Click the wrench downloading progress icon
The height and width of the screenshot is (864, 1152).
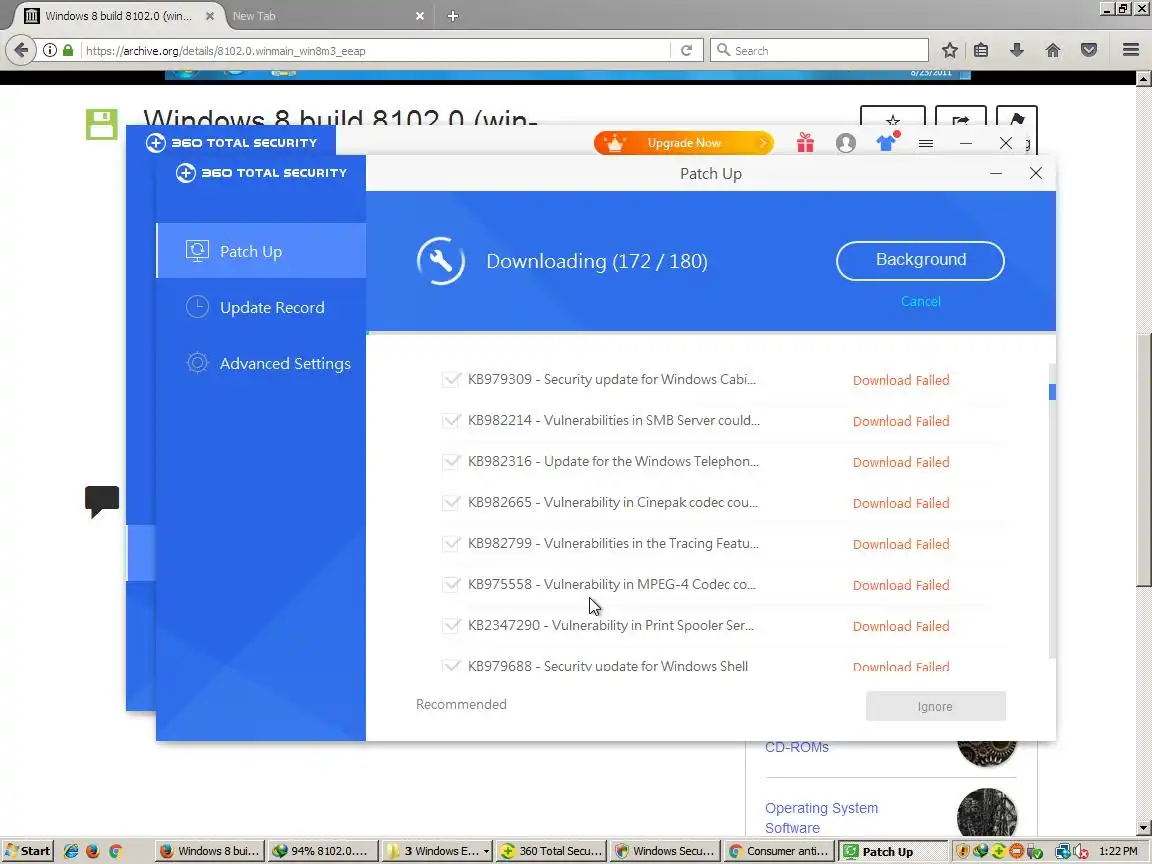(441, 261)
